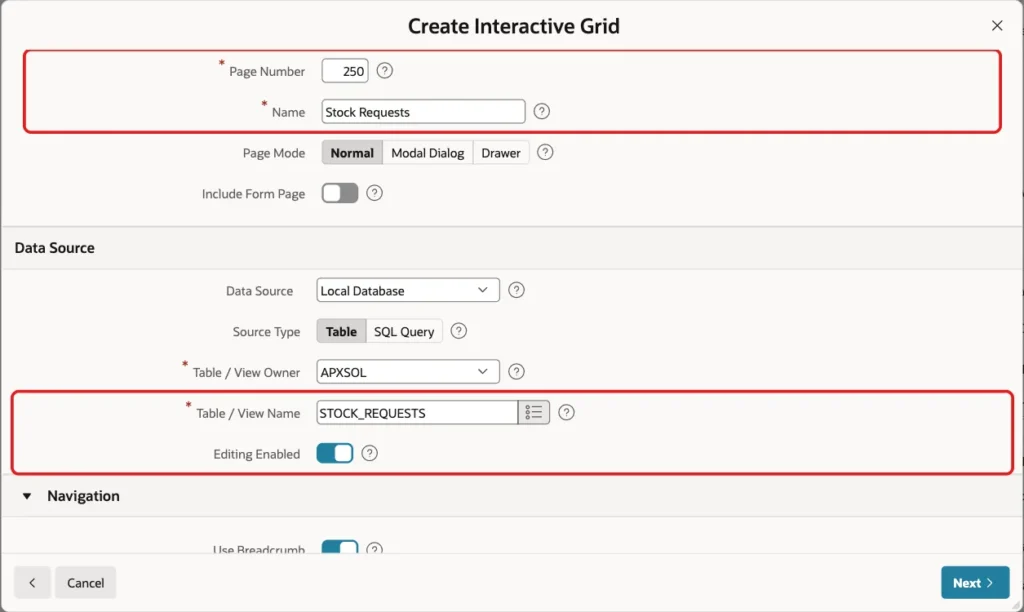Click the Page Number input field
The image size is (1024, 612).
[x=345, y=71]
